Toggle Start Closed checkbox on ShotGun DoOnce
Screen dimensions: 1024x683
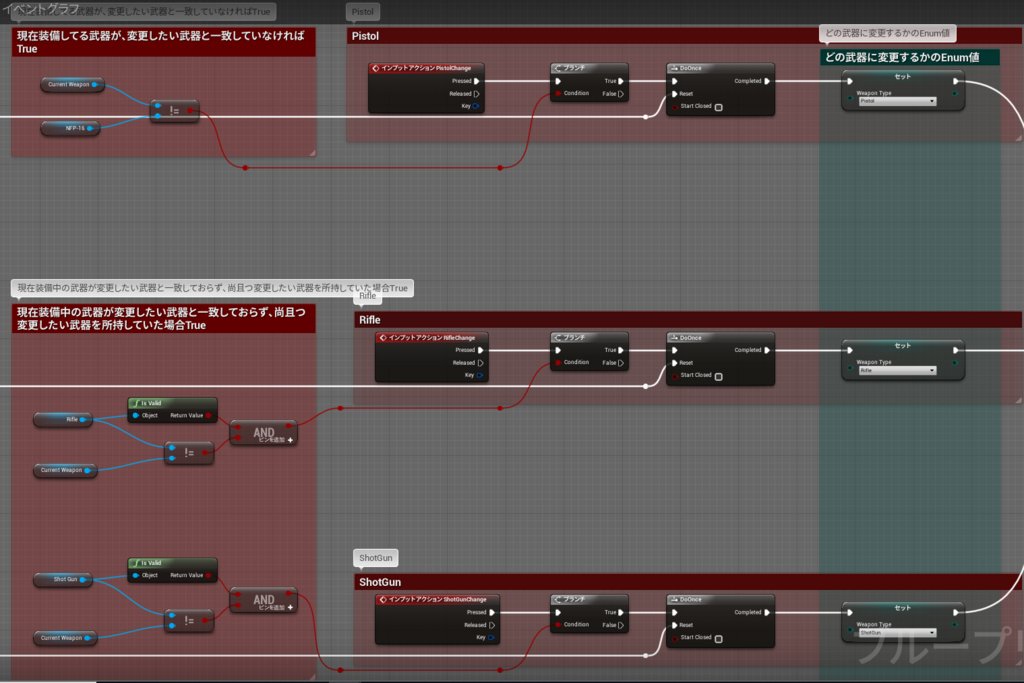[x=718, y=639]
